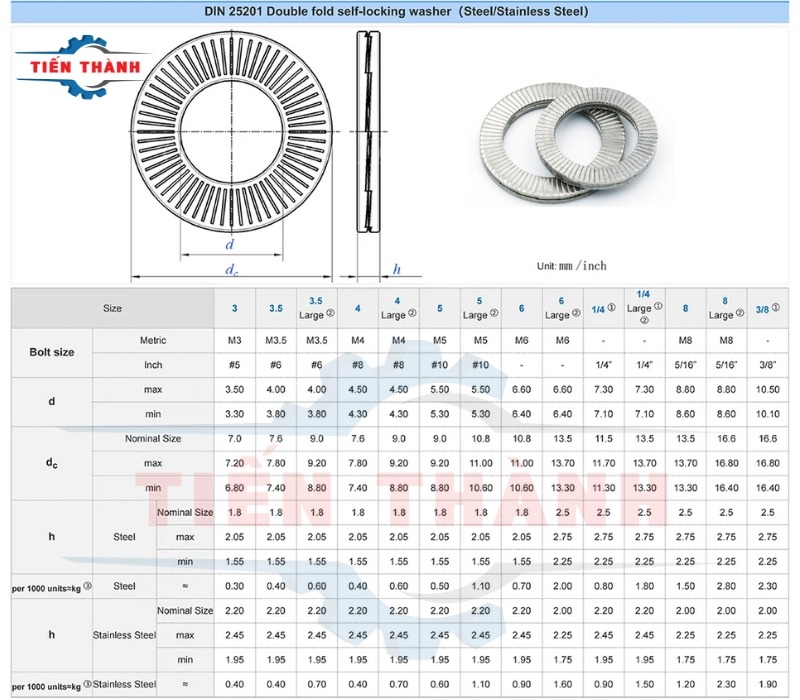Click the '#5' inch bolt cell
Screen dimensions: 800x700
pyautogui.click(x=235, y=365)
